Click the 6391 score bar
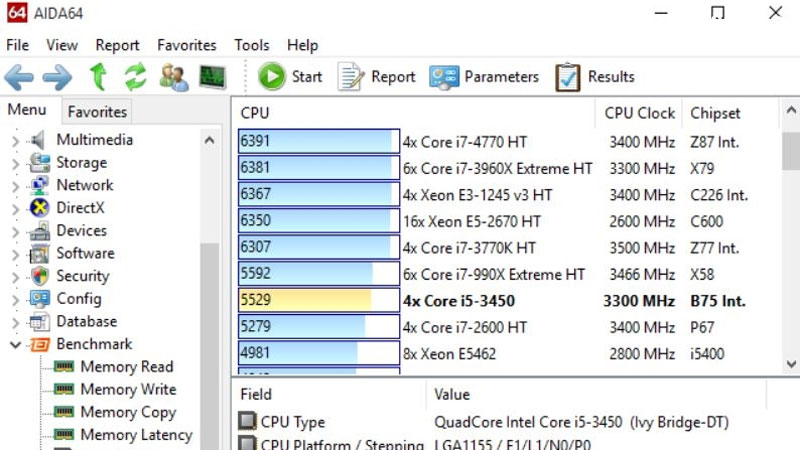The height and width of the screenshot is (450, 800). click(318, 141)
